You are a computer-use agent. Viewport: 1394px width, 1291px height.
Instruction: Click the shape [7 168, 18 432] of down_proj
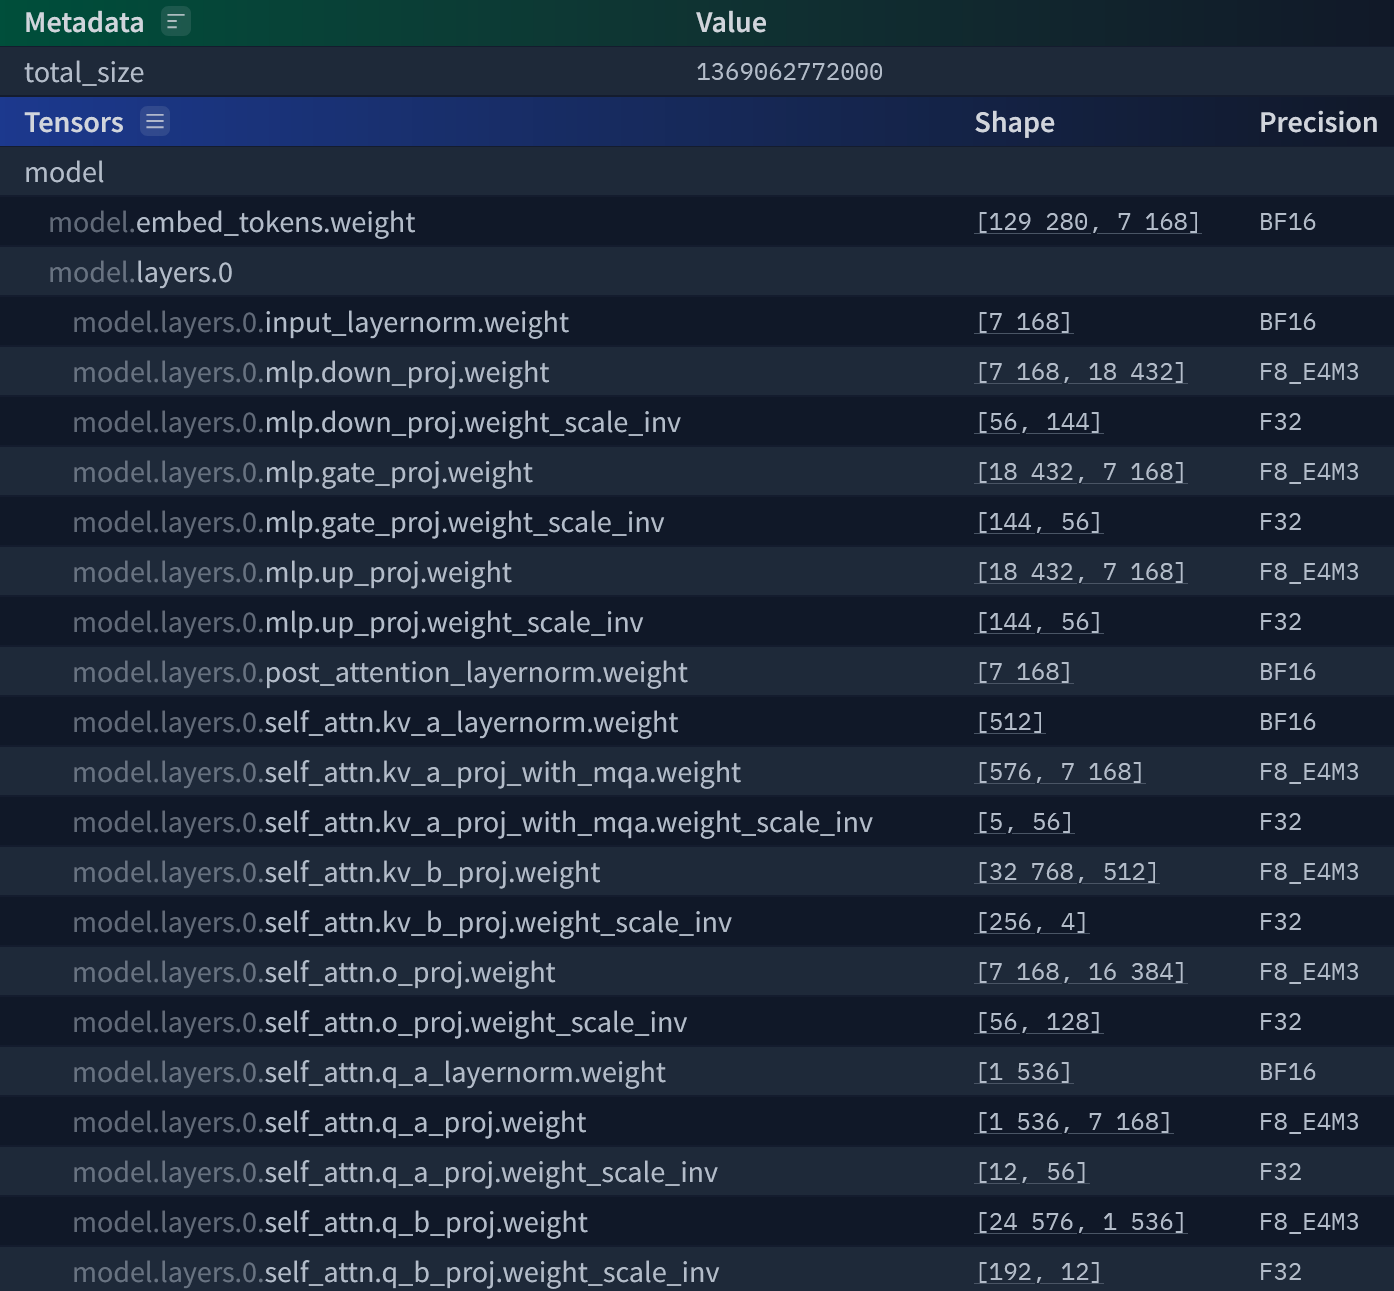(1080, 372)
